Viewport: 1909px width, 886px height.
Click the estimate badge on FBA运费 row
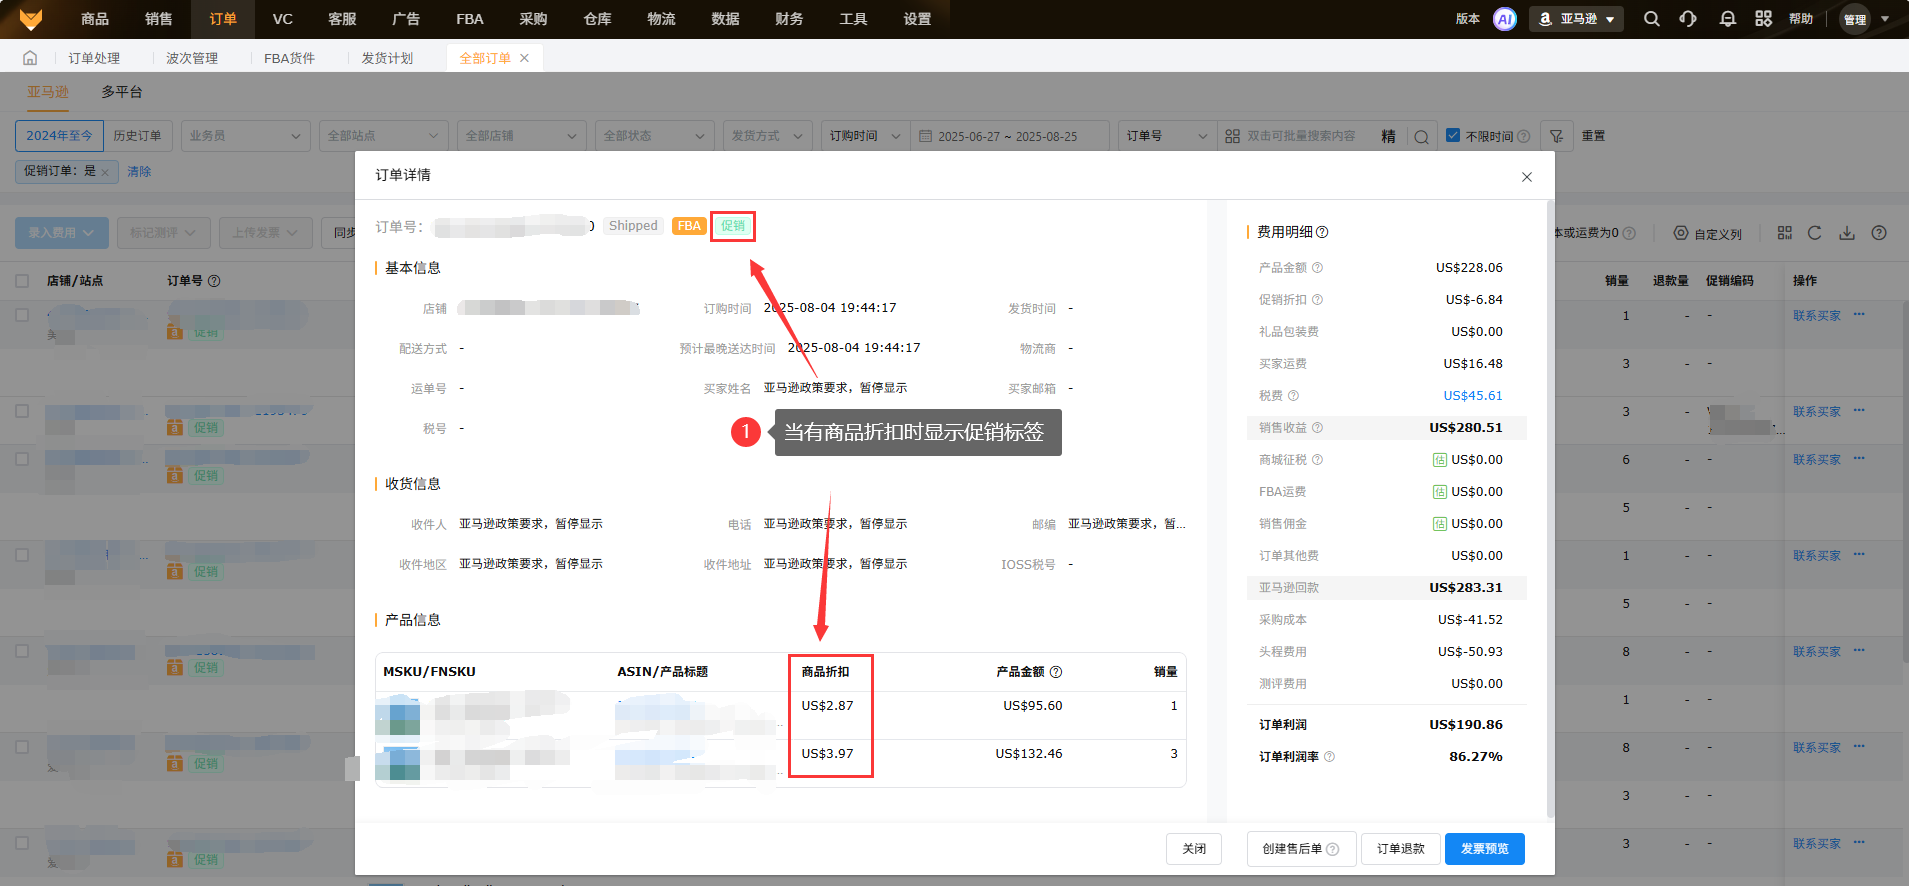(1439, 492)
